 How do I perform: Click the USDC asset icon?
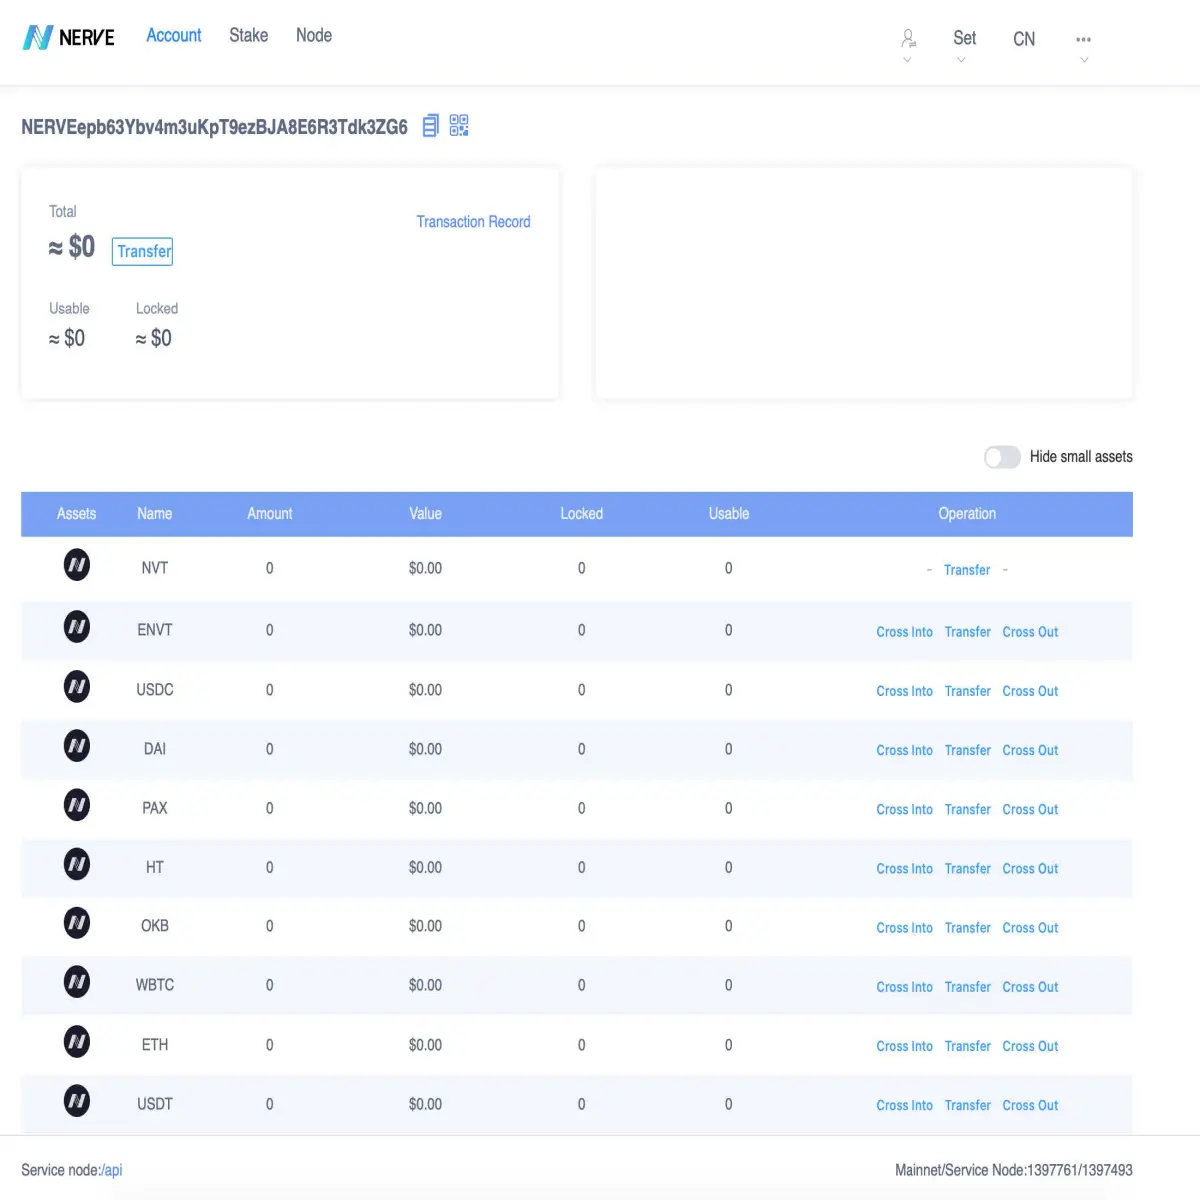click(77, 686)
